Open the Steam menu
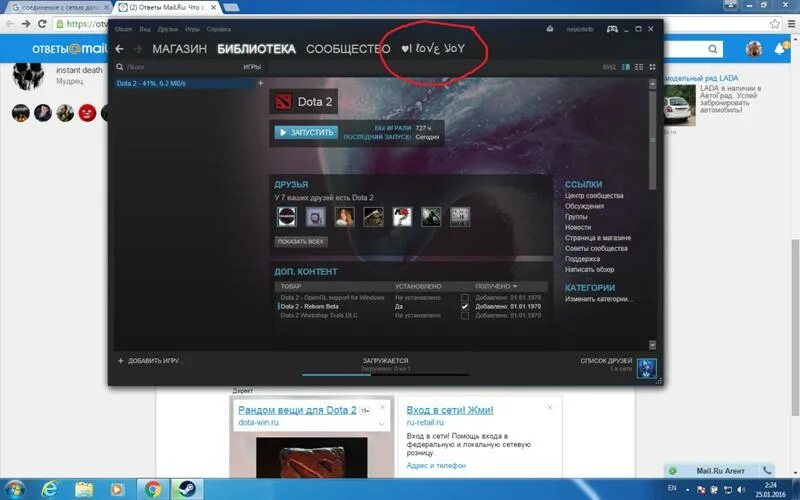Viewport: 800px width, 500px height. coord(123,29)
